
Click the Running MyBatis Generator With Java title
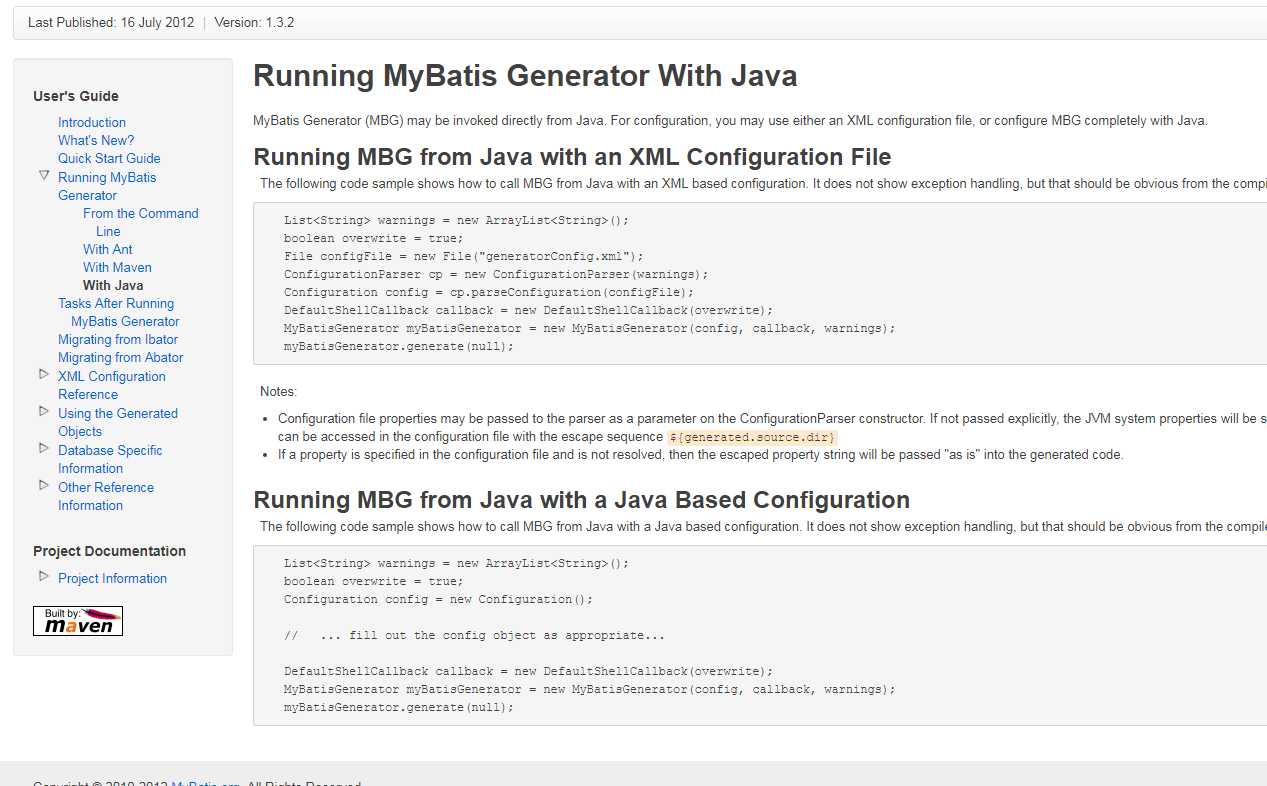click(x=525, y=76)
